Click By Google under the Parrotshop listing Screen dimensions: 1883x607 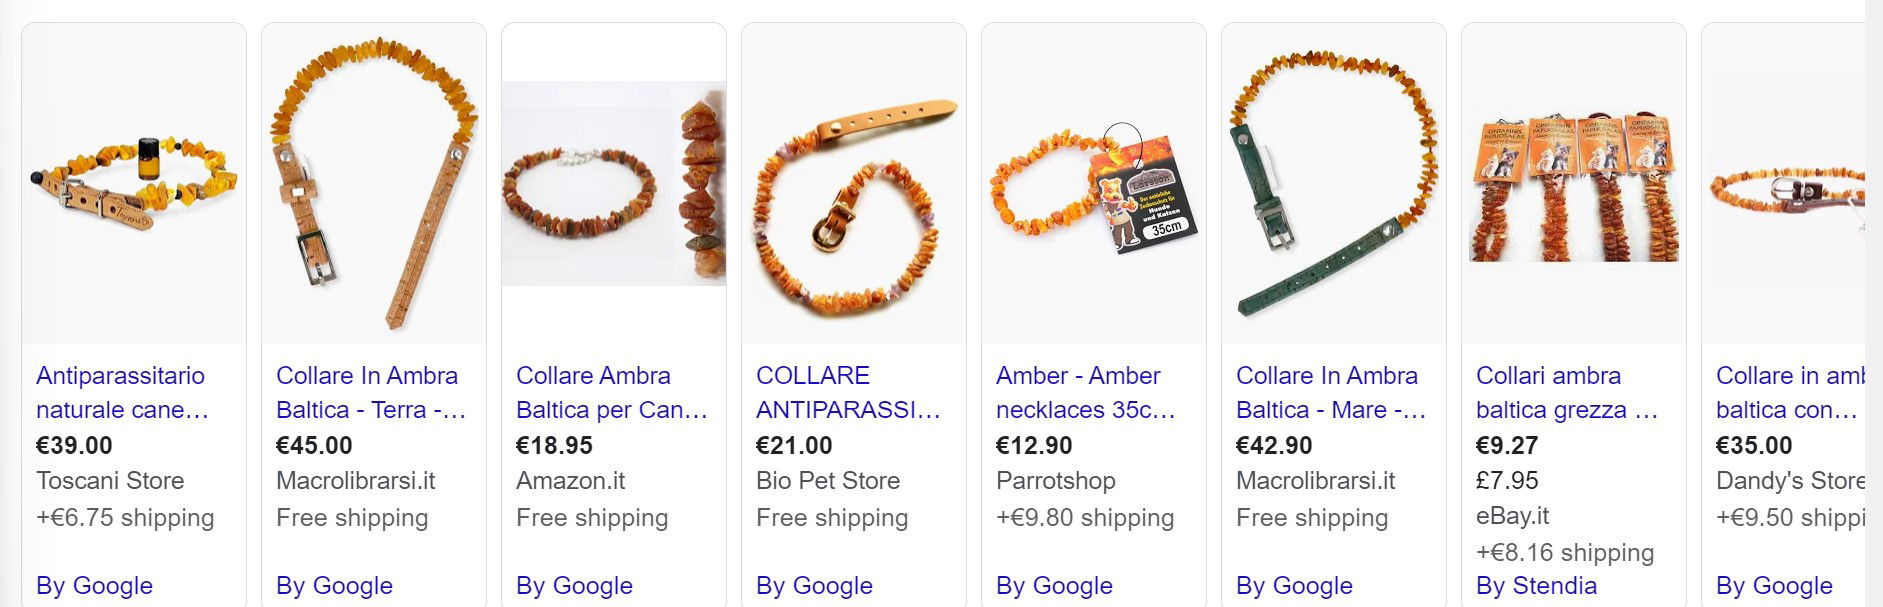(1054, 585)
